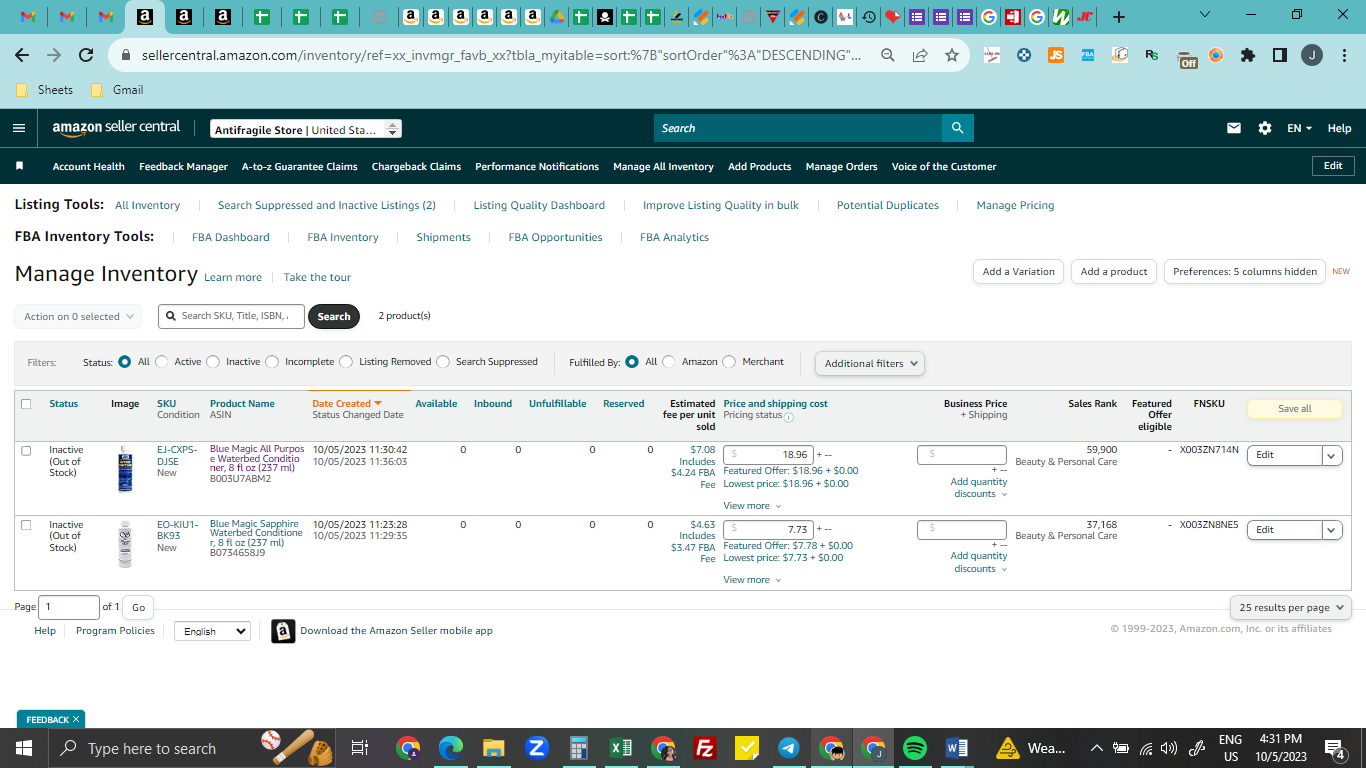Open the Seller Central hamburger menu

[19, 128]
